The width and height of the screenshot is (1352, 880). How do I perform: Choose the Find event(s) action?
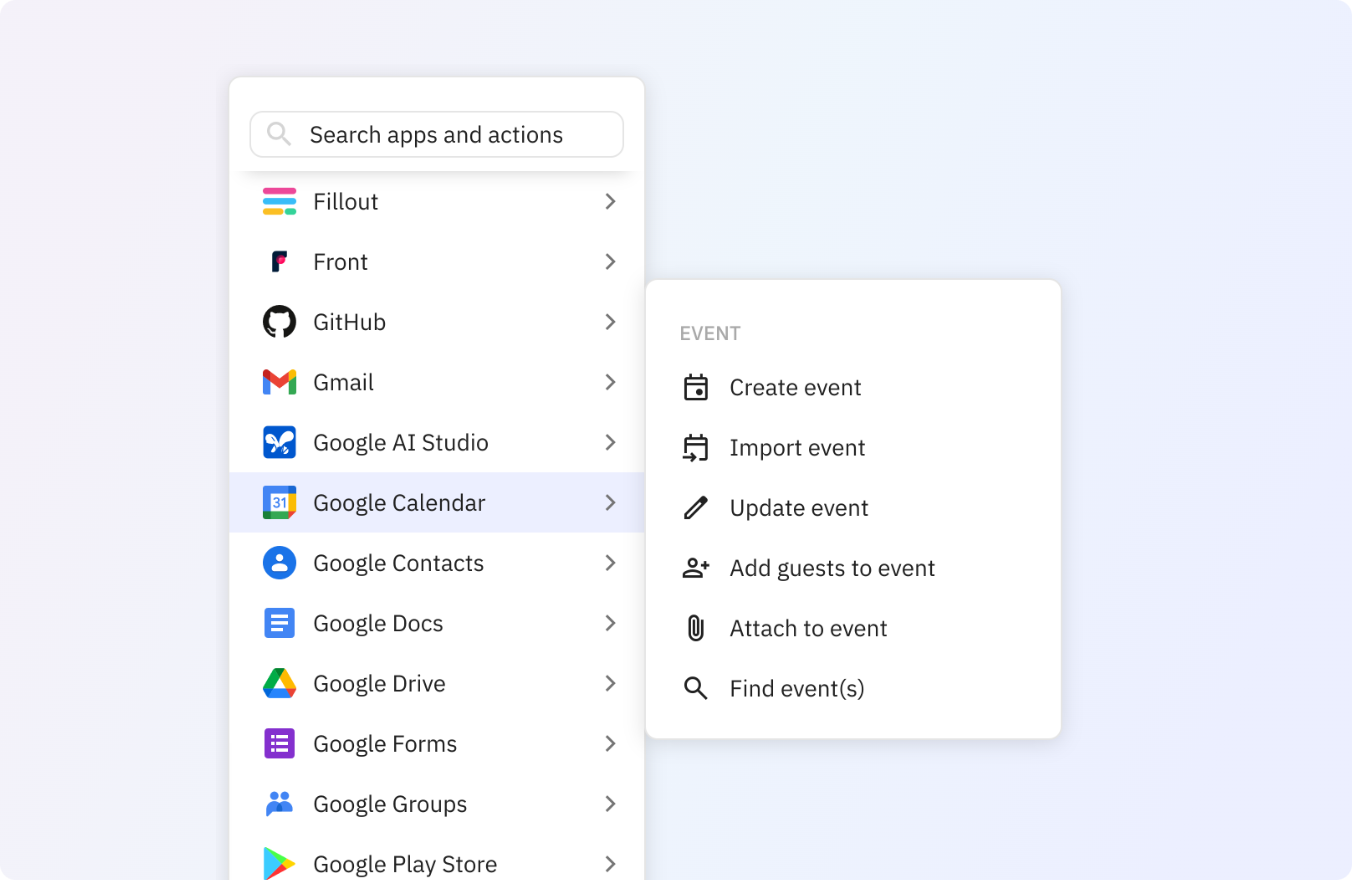853,688
